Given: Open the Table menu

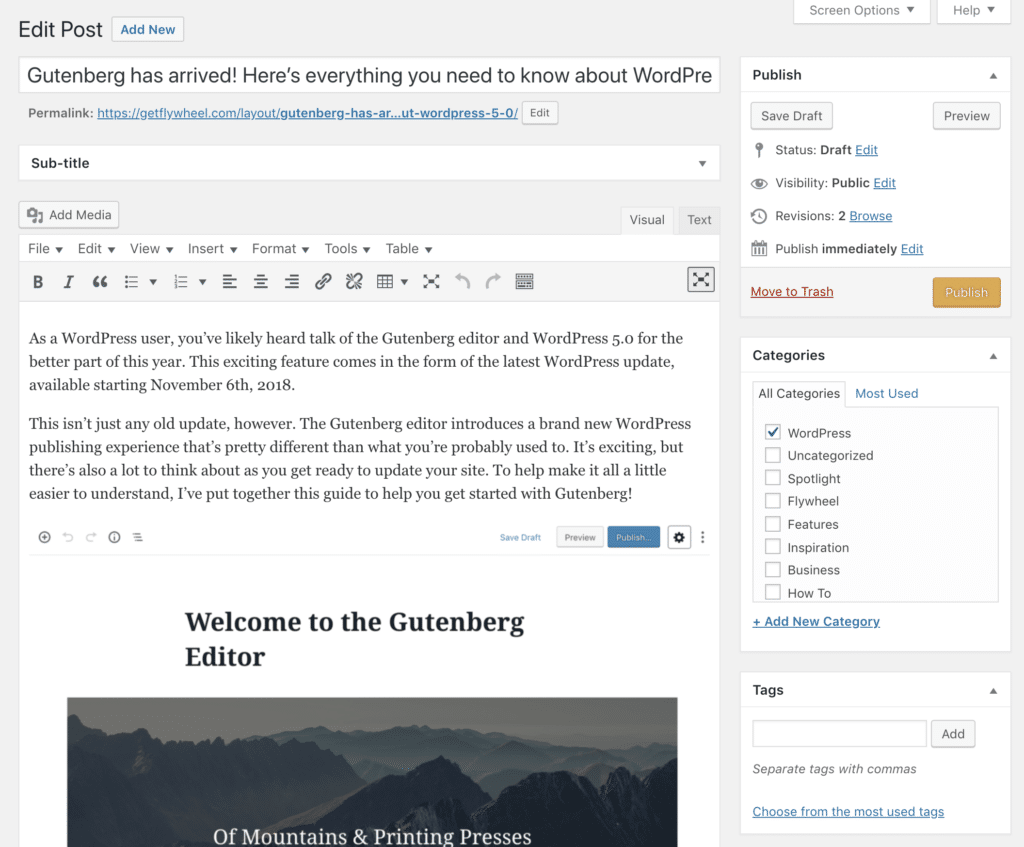Looking at the screenshot, I should [x=409, y=249].
